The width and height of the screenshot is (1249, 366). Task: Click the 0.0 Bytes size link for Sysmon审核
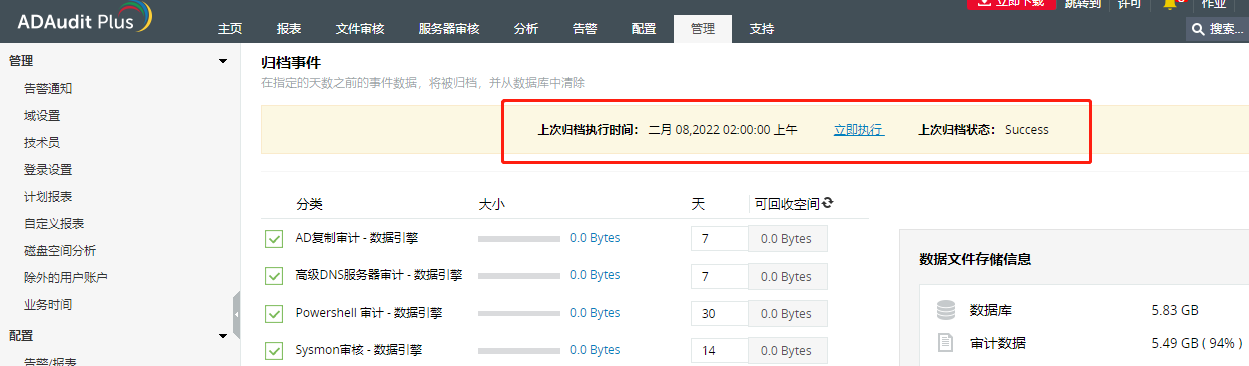coord(595,350)
